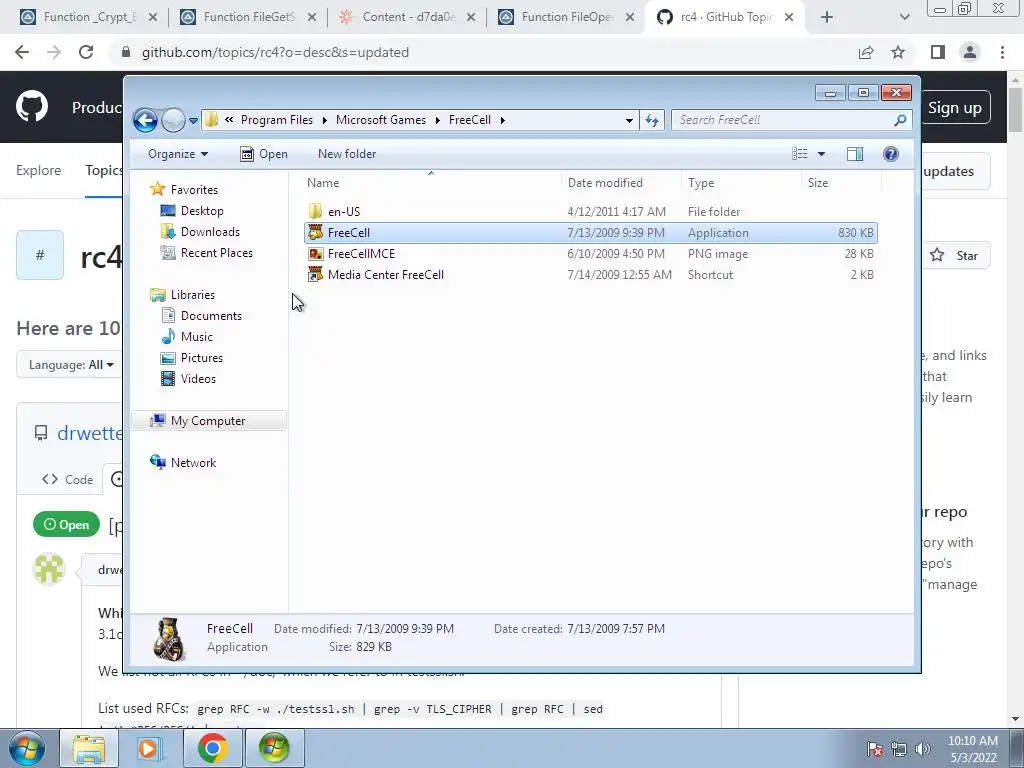The image size is (1024, 768).
Task: Open Chrome from the taskbar
Action: [x=212, y=748]
